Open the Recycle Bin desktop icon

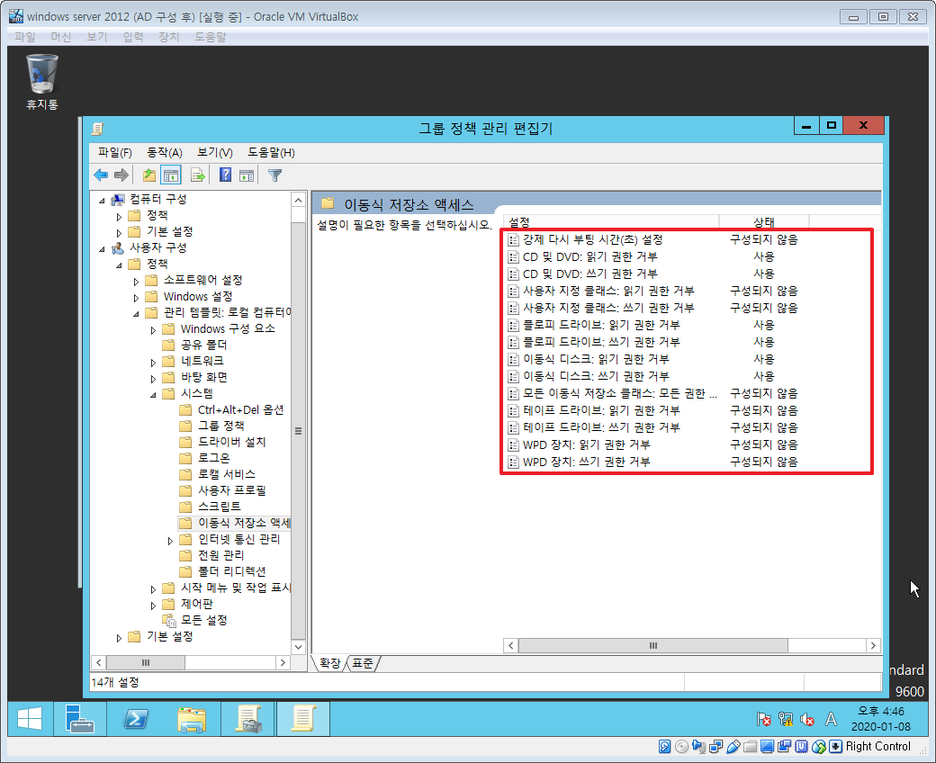pyautogui.click(x=42, y=82)
